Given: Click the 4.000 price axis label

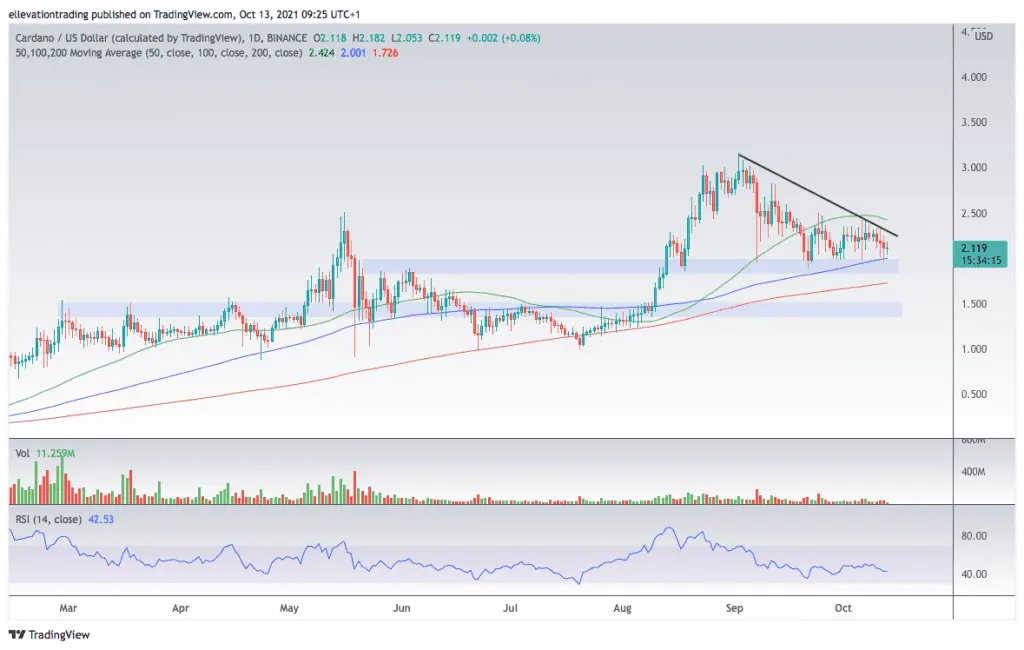Looking at the screenshot, I should pos(974,77).
